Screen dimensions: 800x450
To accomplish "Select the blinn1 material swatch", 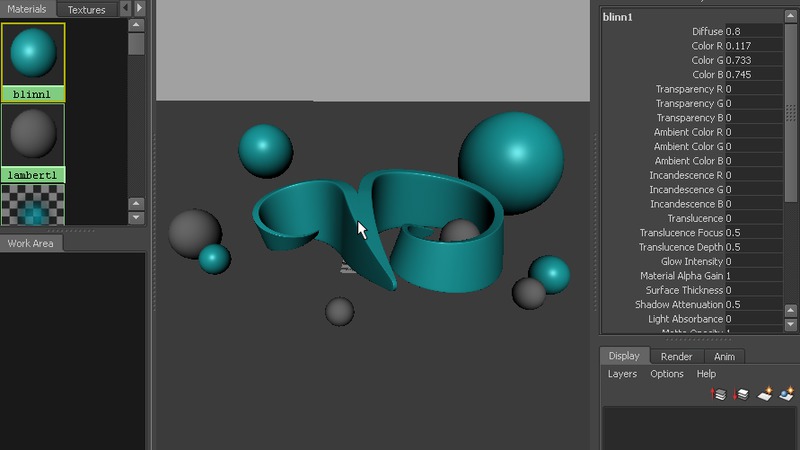I will click(33, 55).
